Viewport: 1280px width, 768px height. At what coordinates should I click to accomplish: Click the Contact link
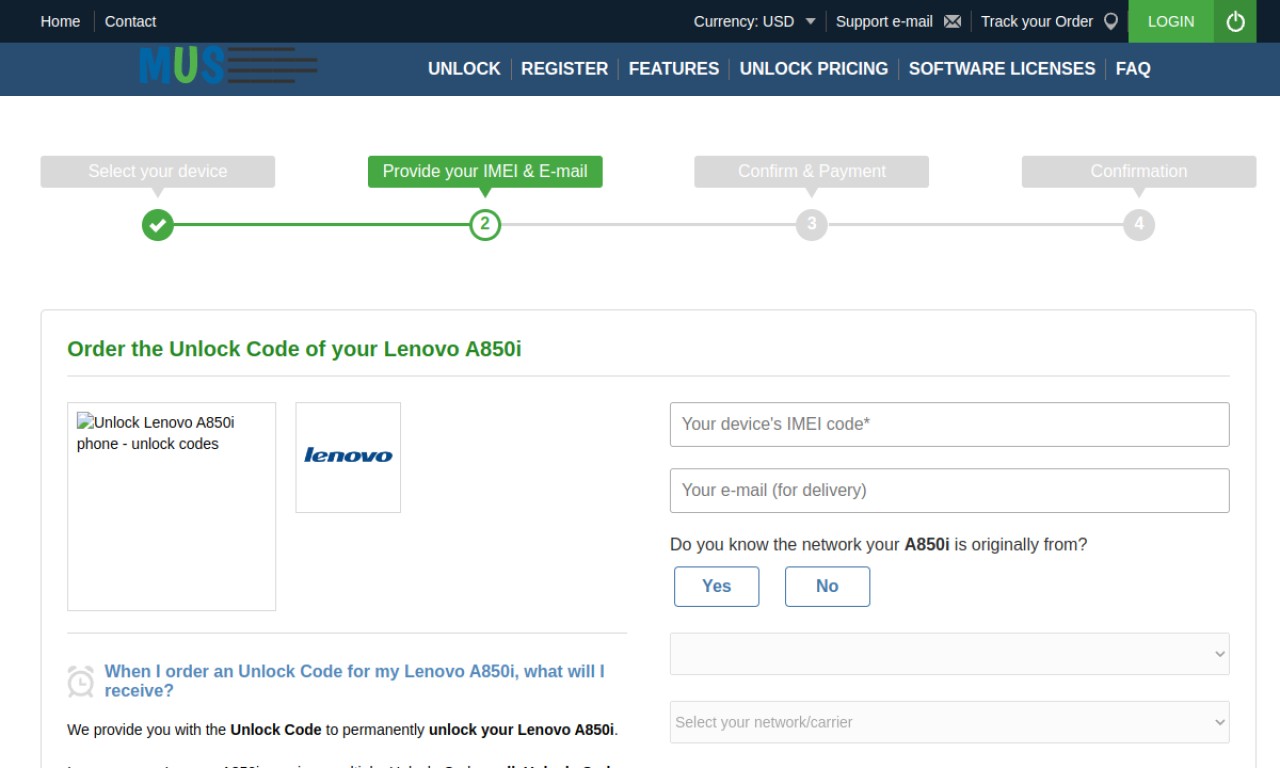pyautogui.click(x=131, y=21)
